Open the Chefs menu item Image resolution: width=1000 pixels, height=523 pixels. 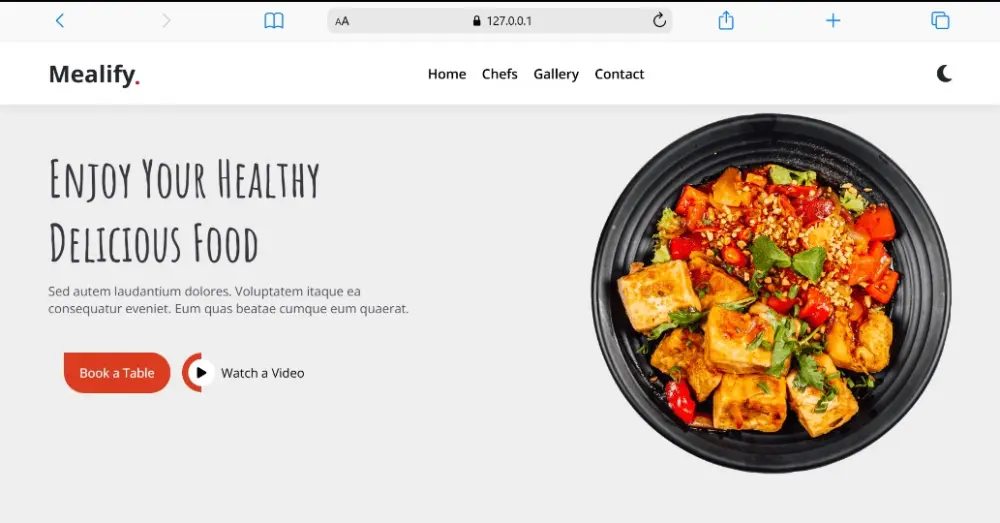click(x=499, y=74)
